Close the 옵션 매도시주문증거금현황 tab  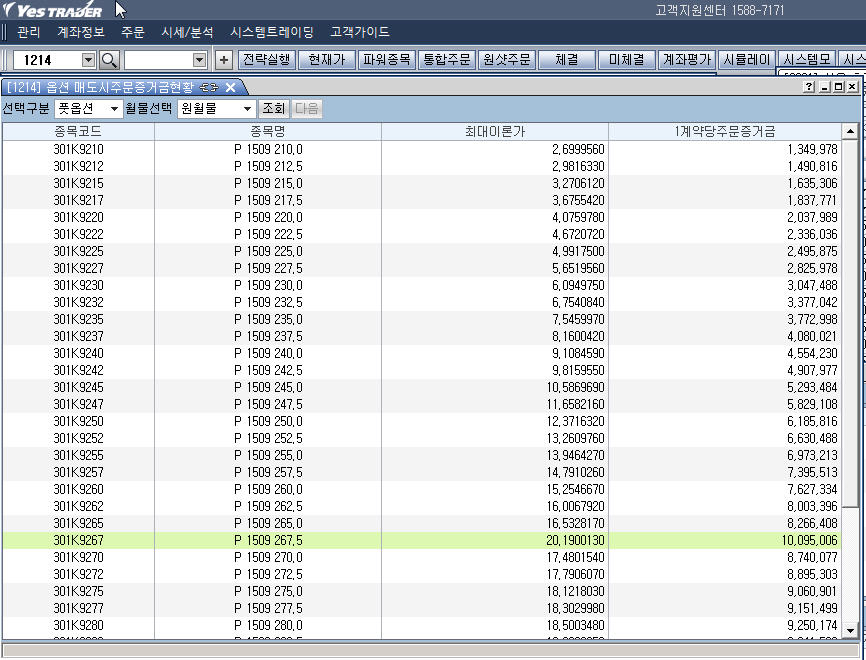click(230, 87)
